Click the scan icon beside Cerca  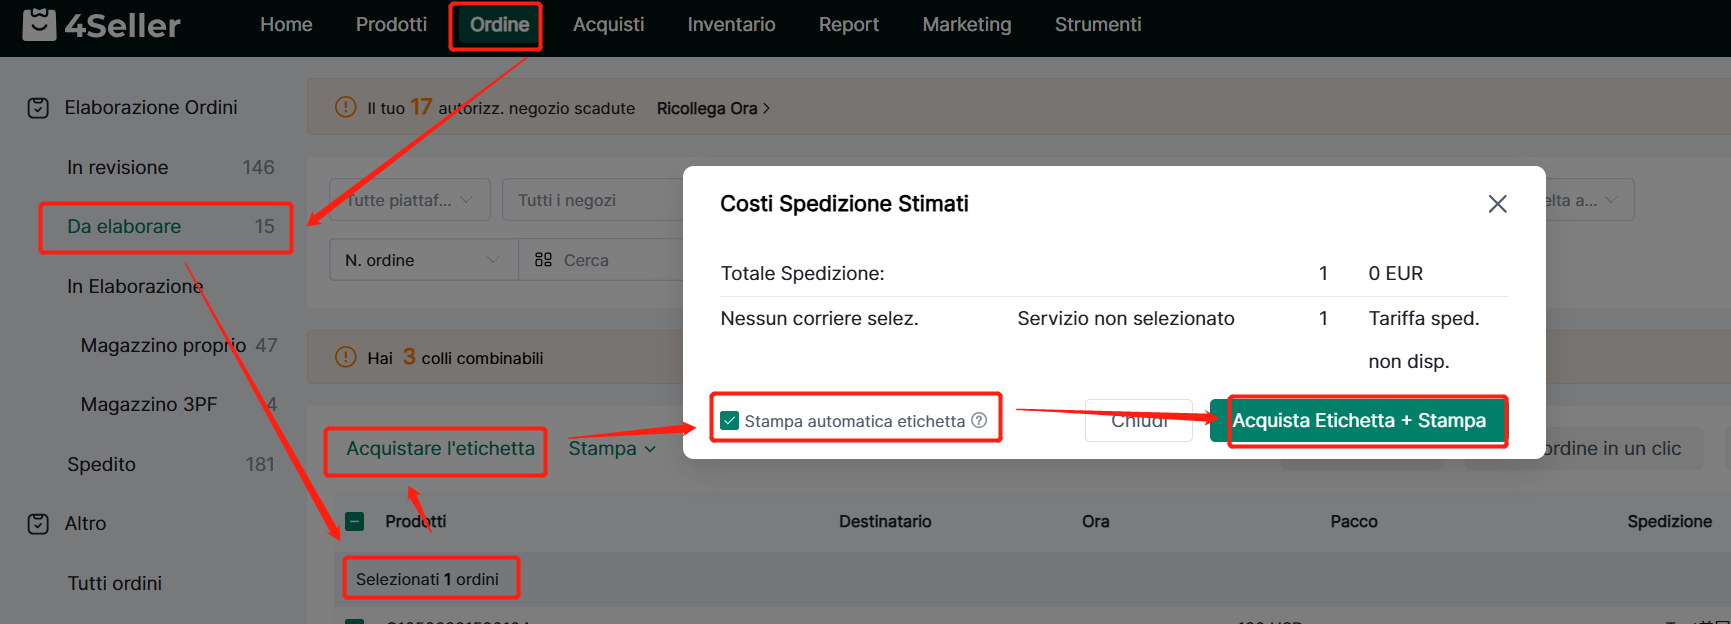[x=543, y=260]
